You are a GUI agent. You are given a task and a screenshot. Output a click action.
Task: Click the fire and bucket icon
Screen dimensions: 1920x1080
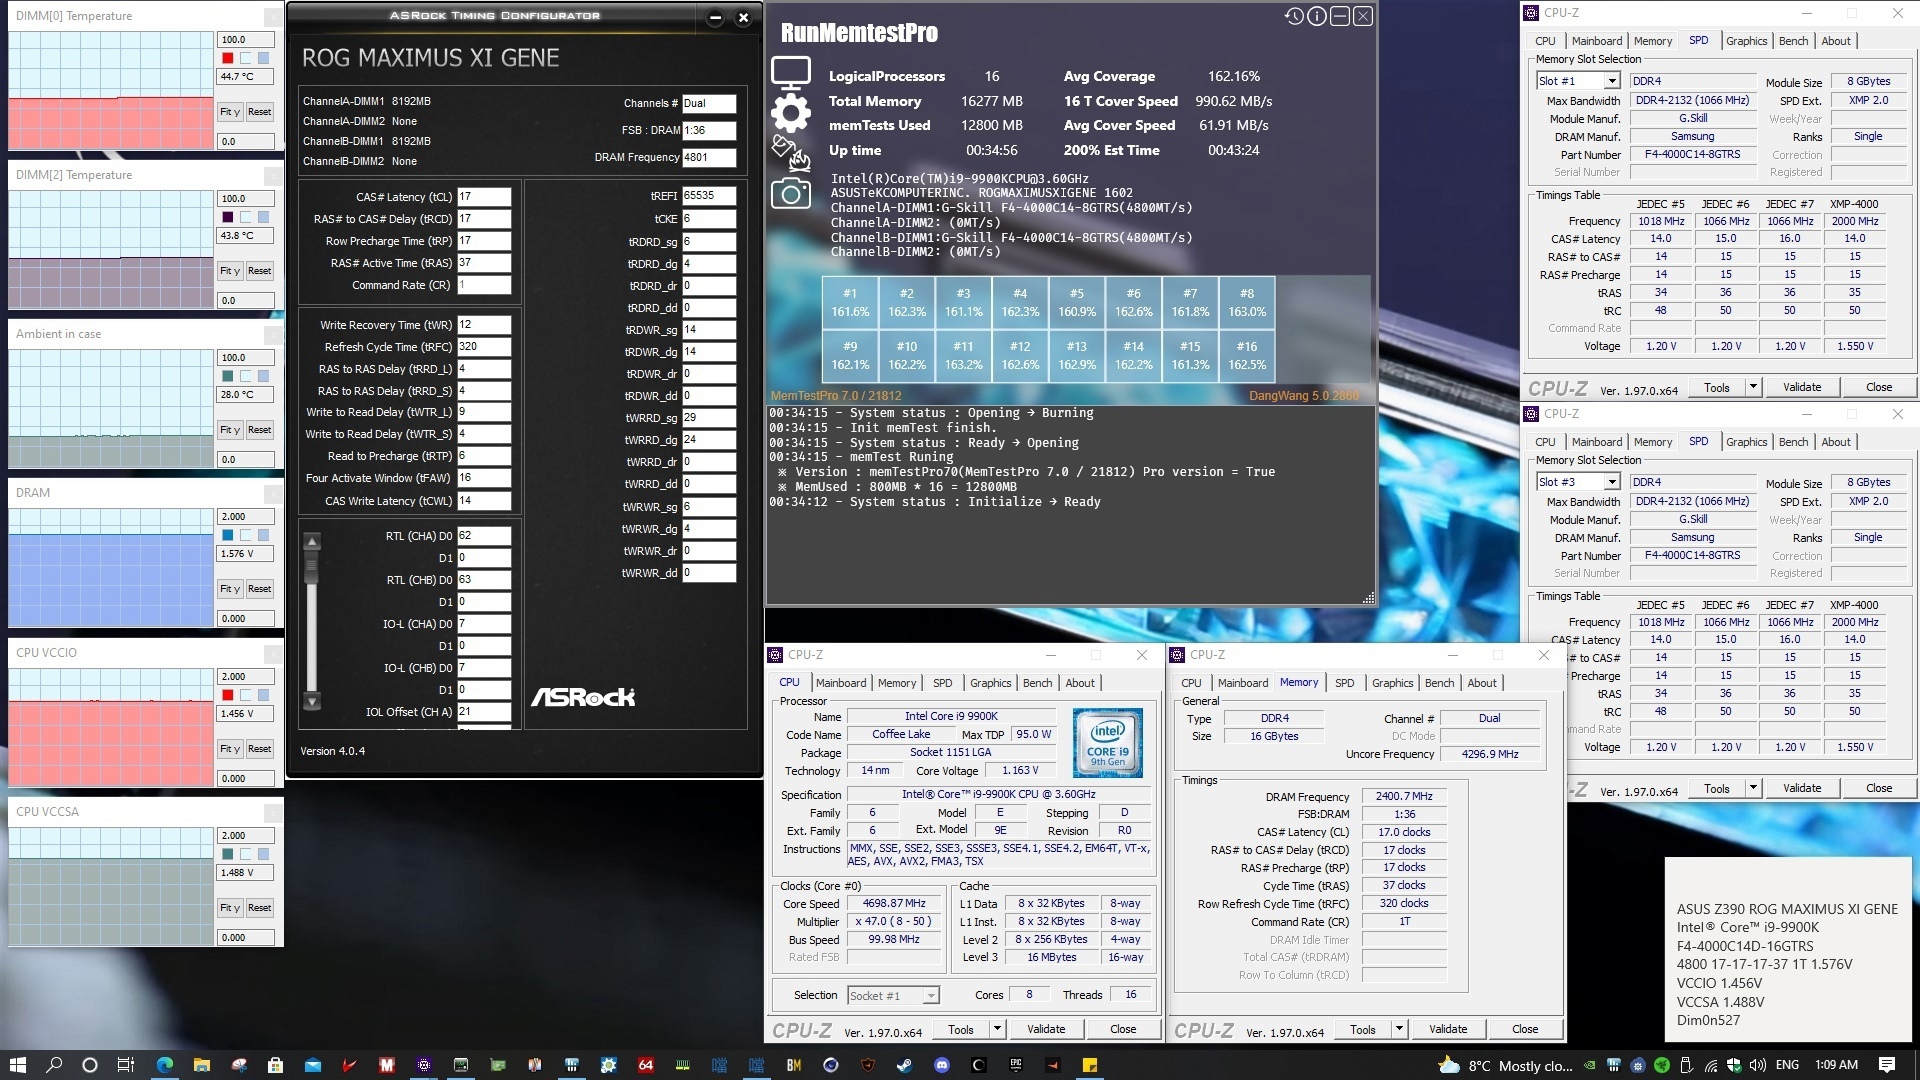pos(790,153)
